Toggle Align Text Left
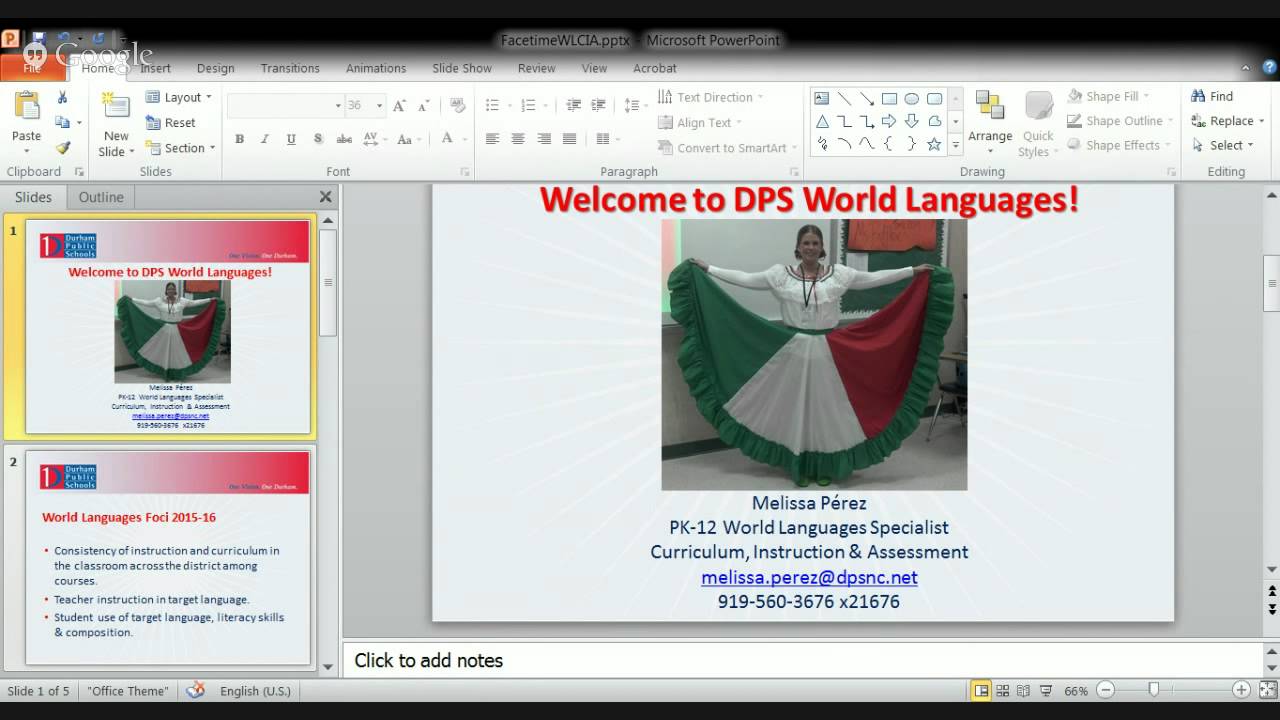The height and width of the screenshot is (720, 1280). click(492, 139)
